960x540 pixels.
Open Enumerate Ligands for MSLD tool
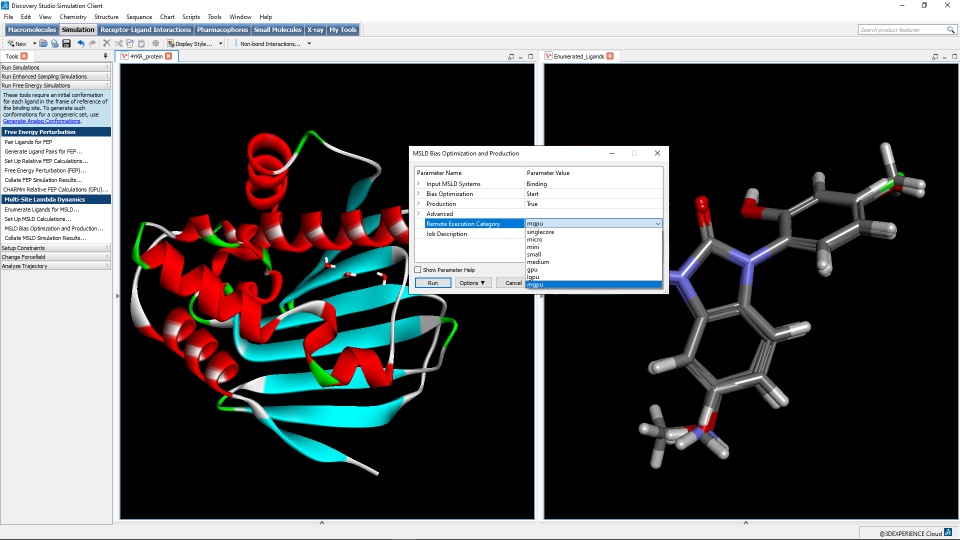point(42,209)
